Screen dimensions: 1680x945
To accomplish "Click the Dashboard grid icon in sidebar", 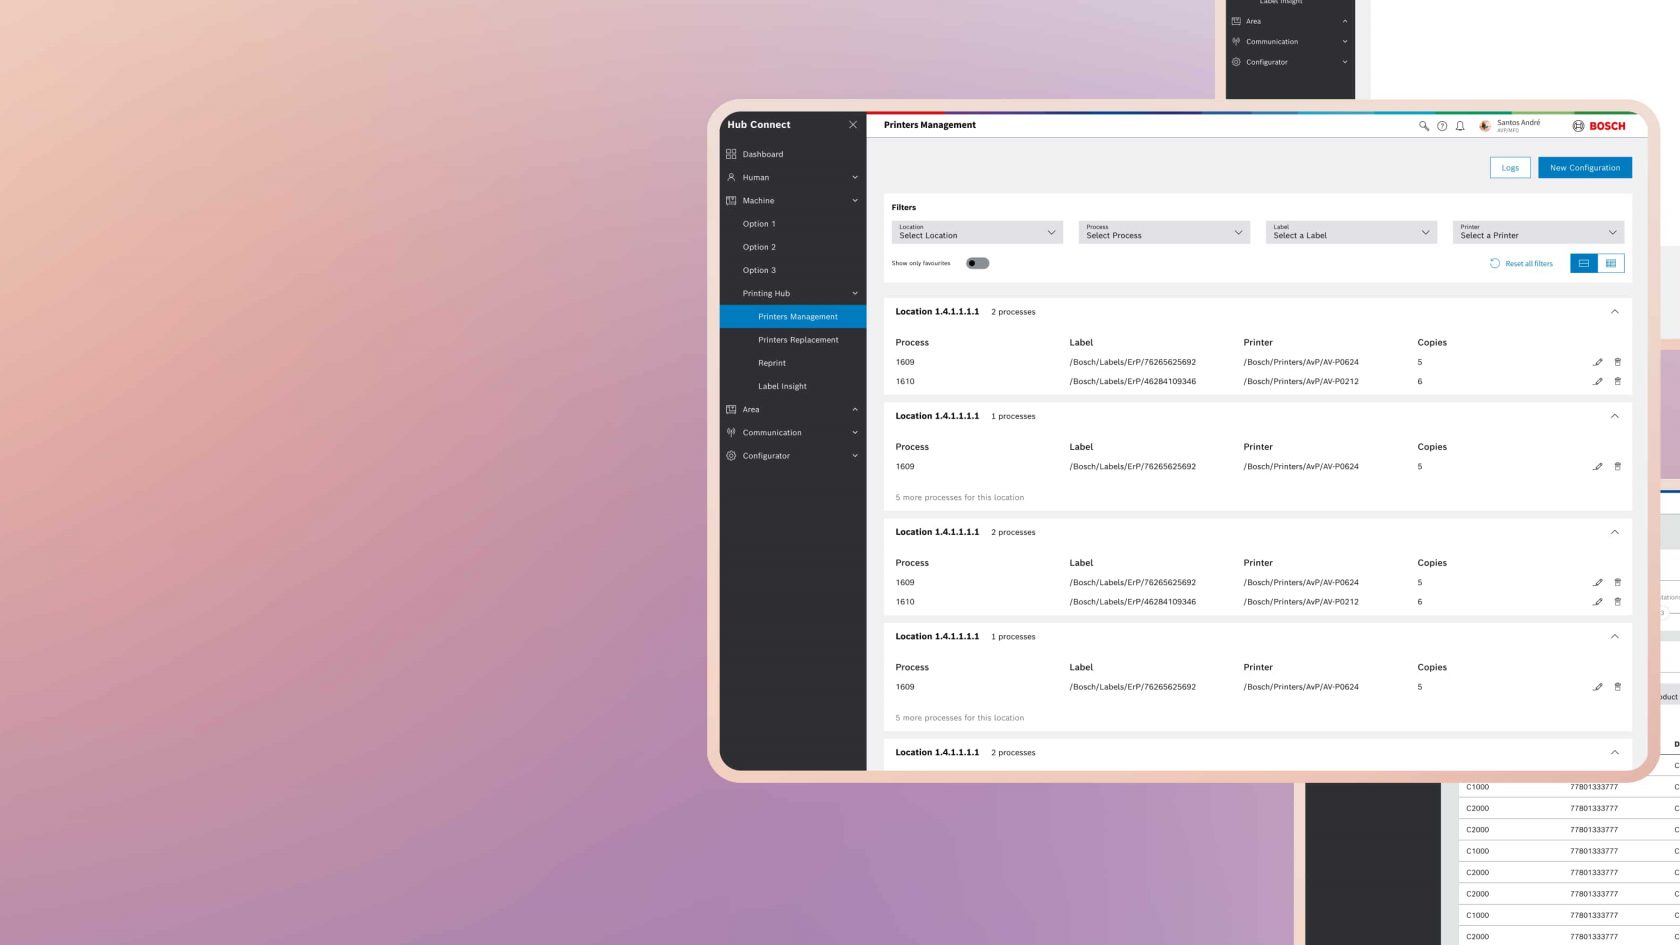I will pos(731,154).
